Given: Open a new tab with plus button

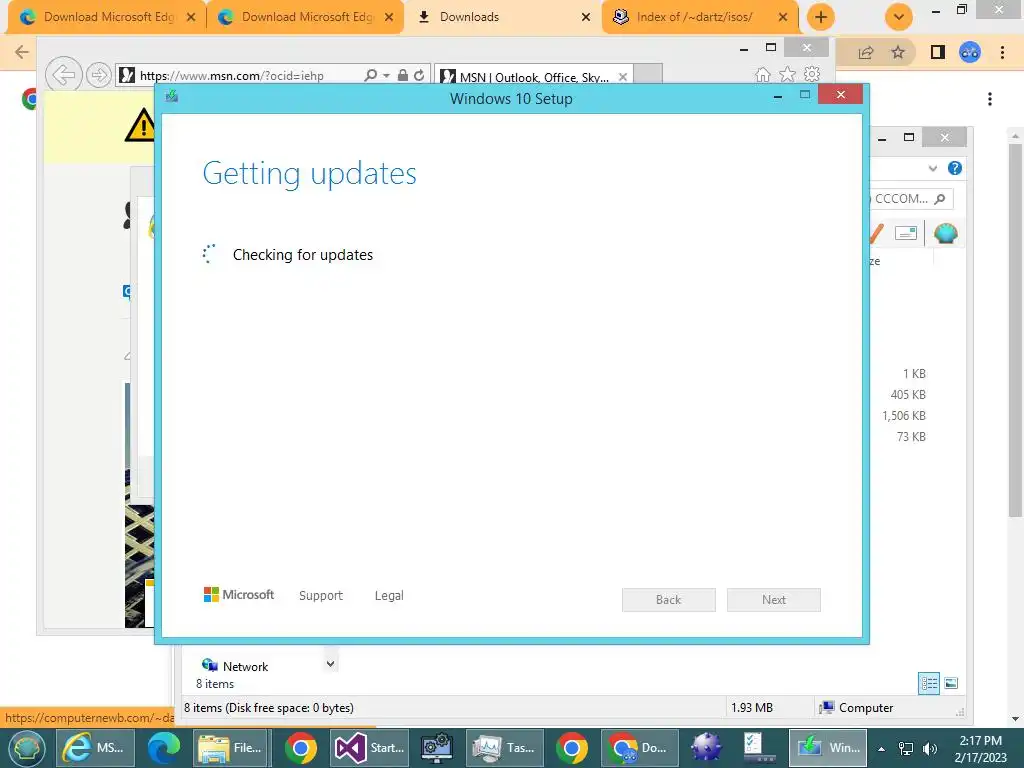Looking at the screenshot, I should point(821,17).
